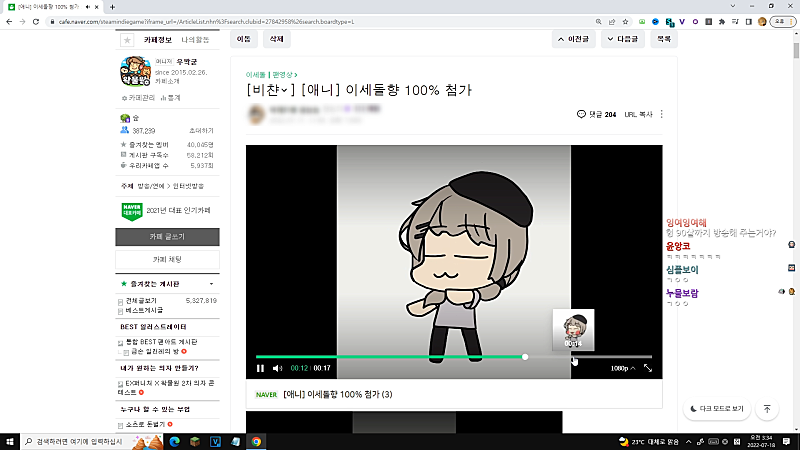Open a new browser tab
Viewport: 800px width, 450px height.
112,7
